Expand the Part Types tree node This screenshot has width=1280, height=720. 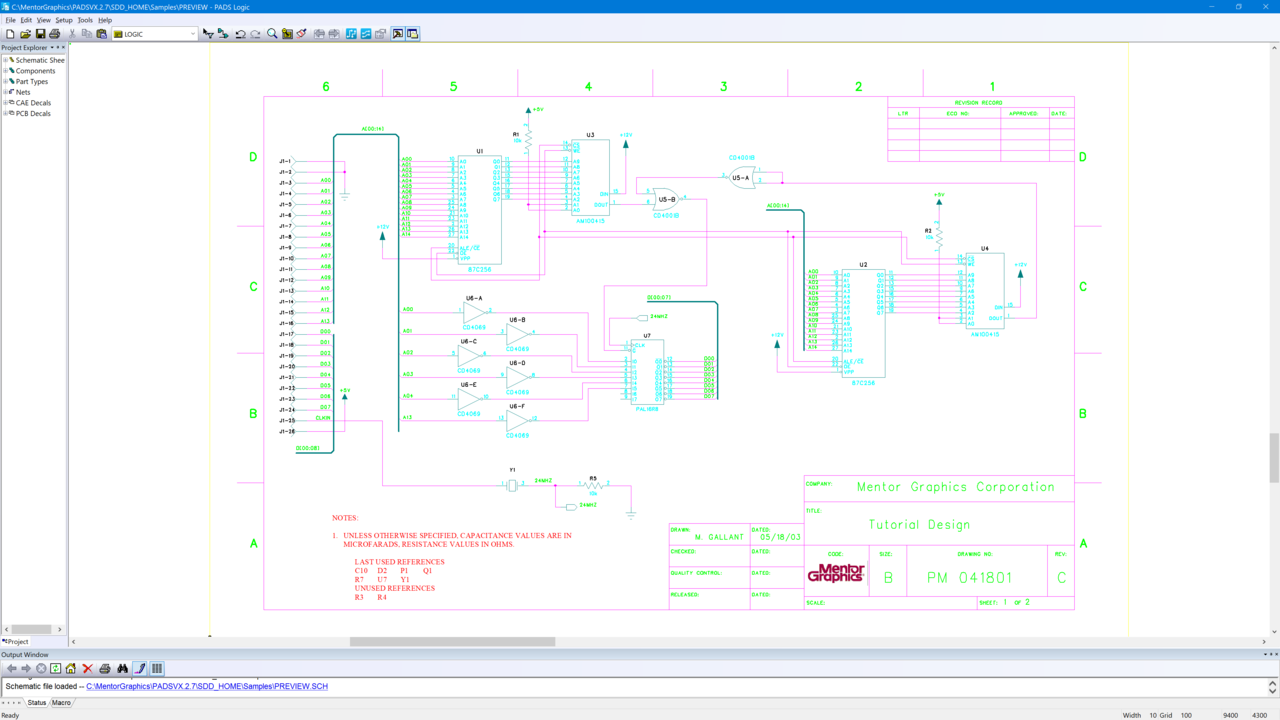coord(5,82)
